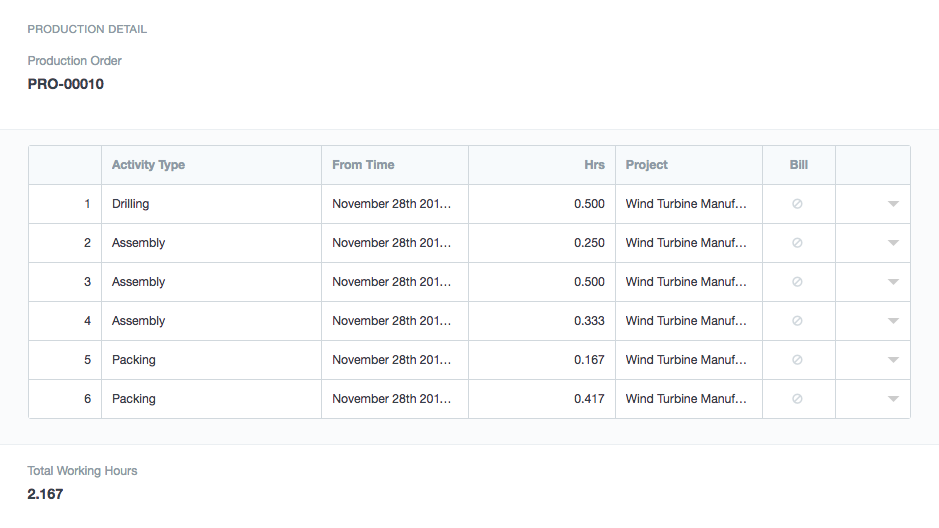Click the Project cell in row 3
Image resolution: width=939 pixels, height=528 pixels.
click(x=688, y=282)
